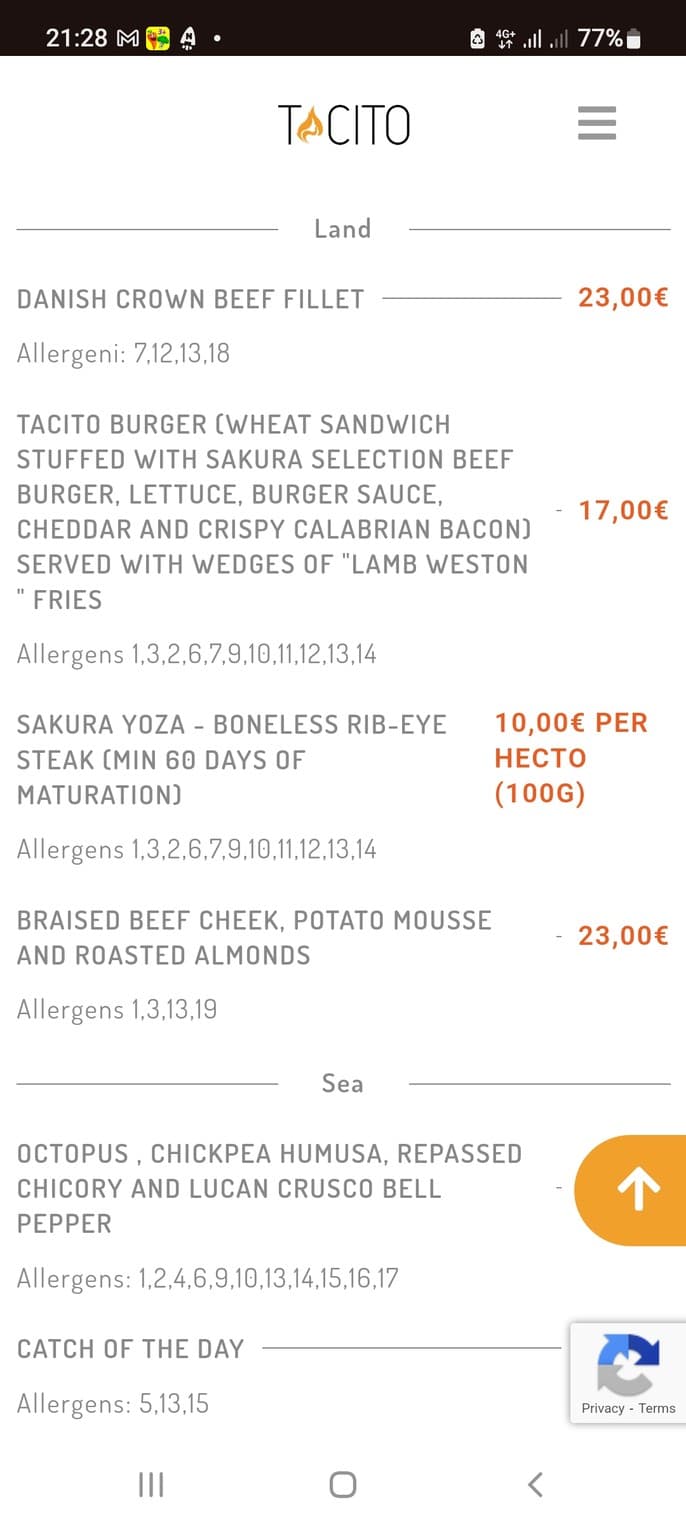Open the Recents navigation button
The image size is (686, 1526).
[x=151, y=1485]
